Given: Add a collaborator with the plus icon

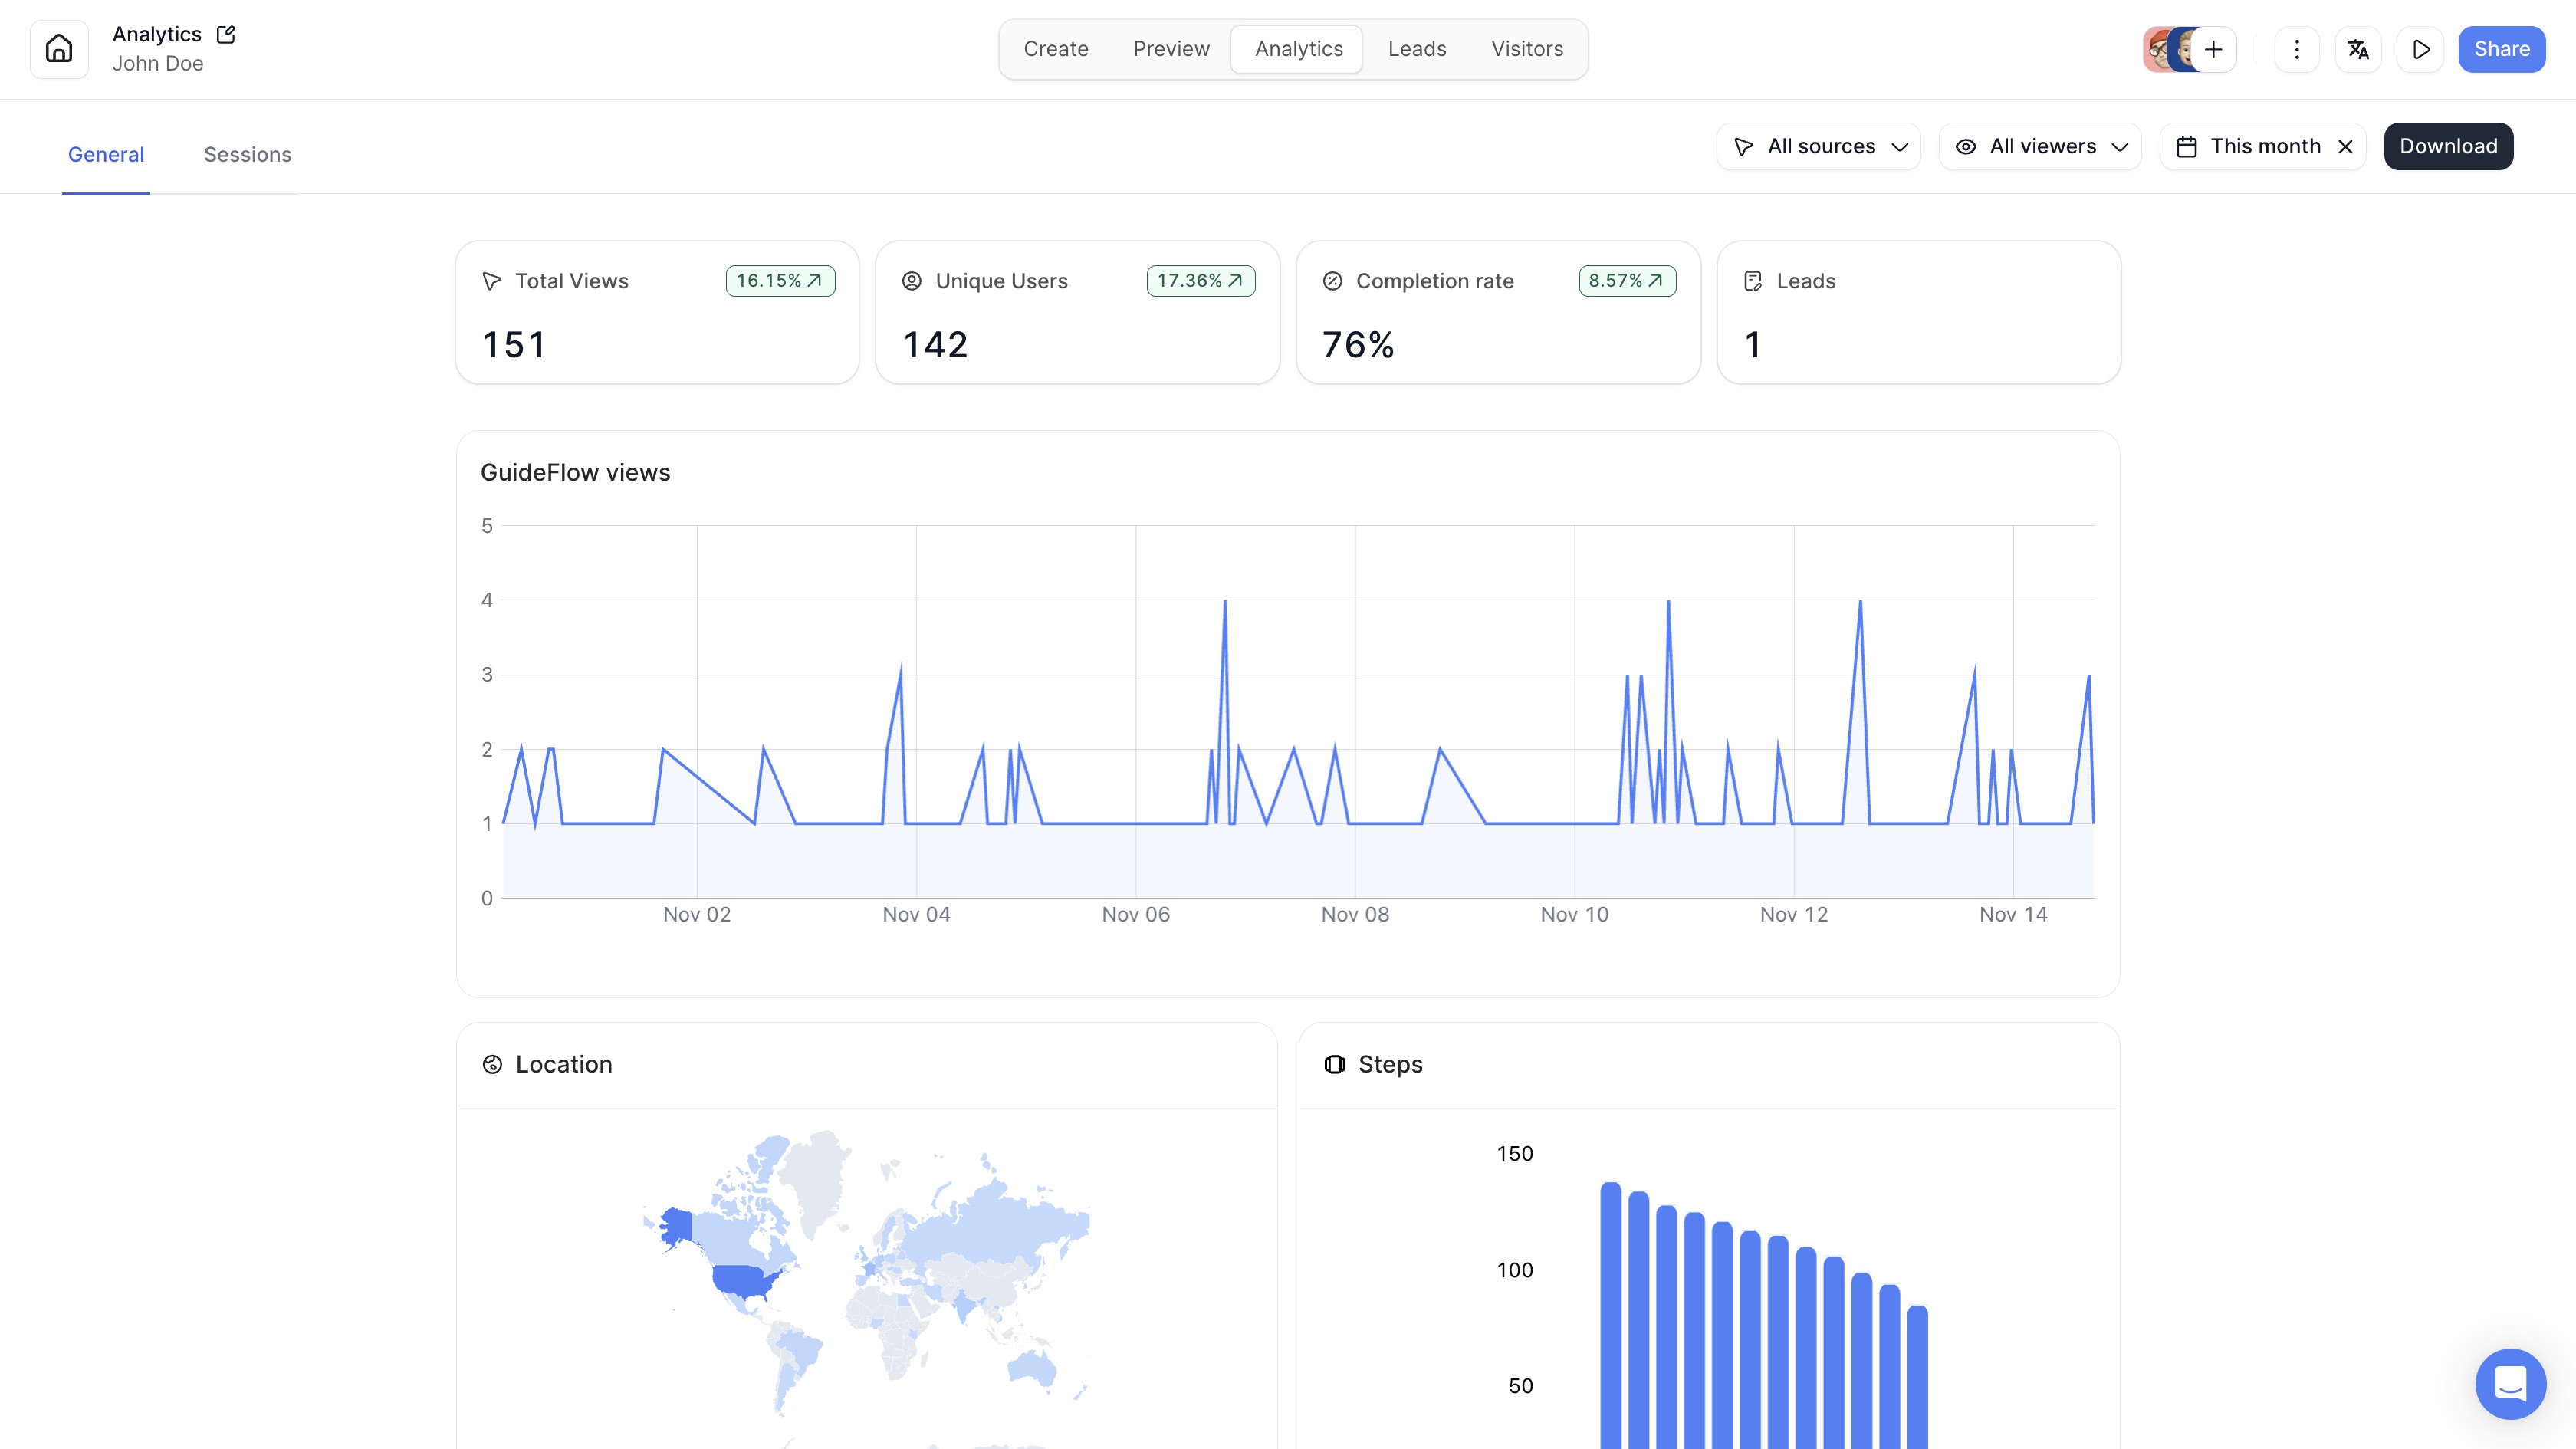Looking at the screenshot, I should tap(2213, 49).
